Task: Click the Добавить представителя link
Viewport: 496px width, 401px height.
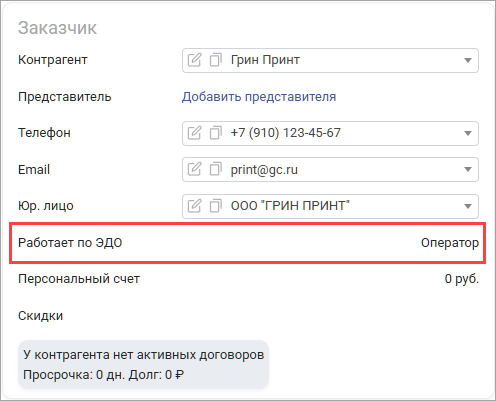Action: [259, 97]
